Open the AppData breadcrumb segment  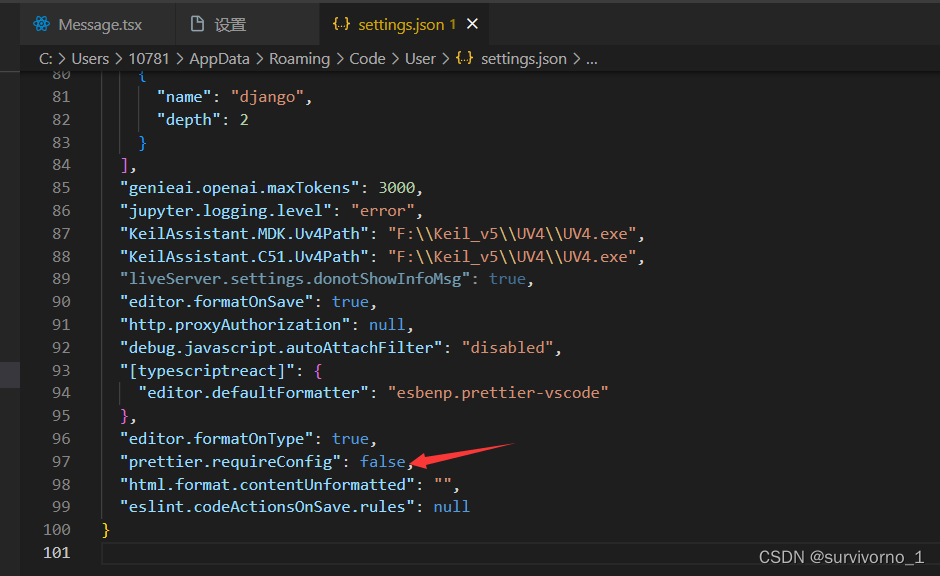coord(219,59)
